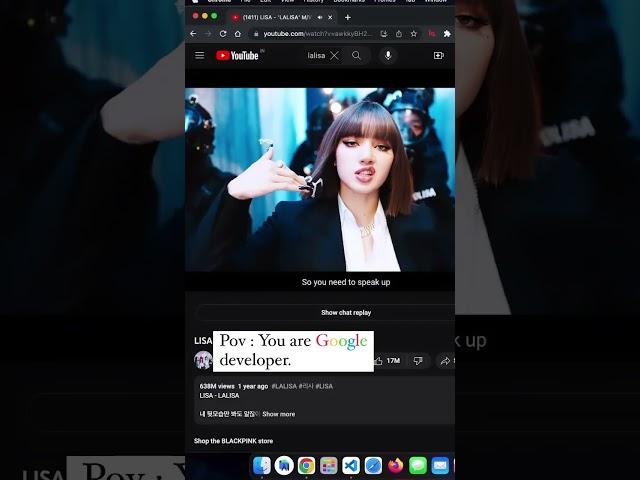This screenshot has width=640, height=480.
Task: Click the 'lalisa' search field
Action: coord(316,56)
